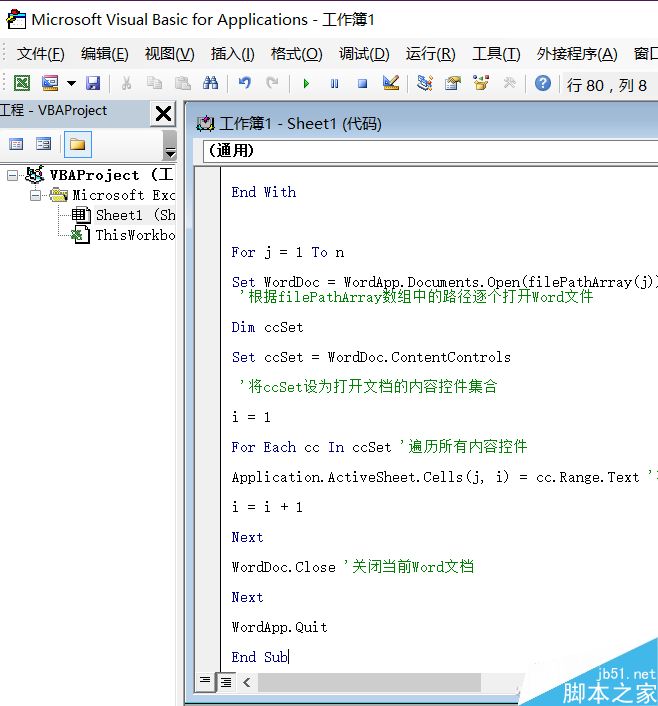This screenshot has width=658, height=706.
Task: Open the Properties Window icon
Action: pyautogui.click(x=453, y=83)
